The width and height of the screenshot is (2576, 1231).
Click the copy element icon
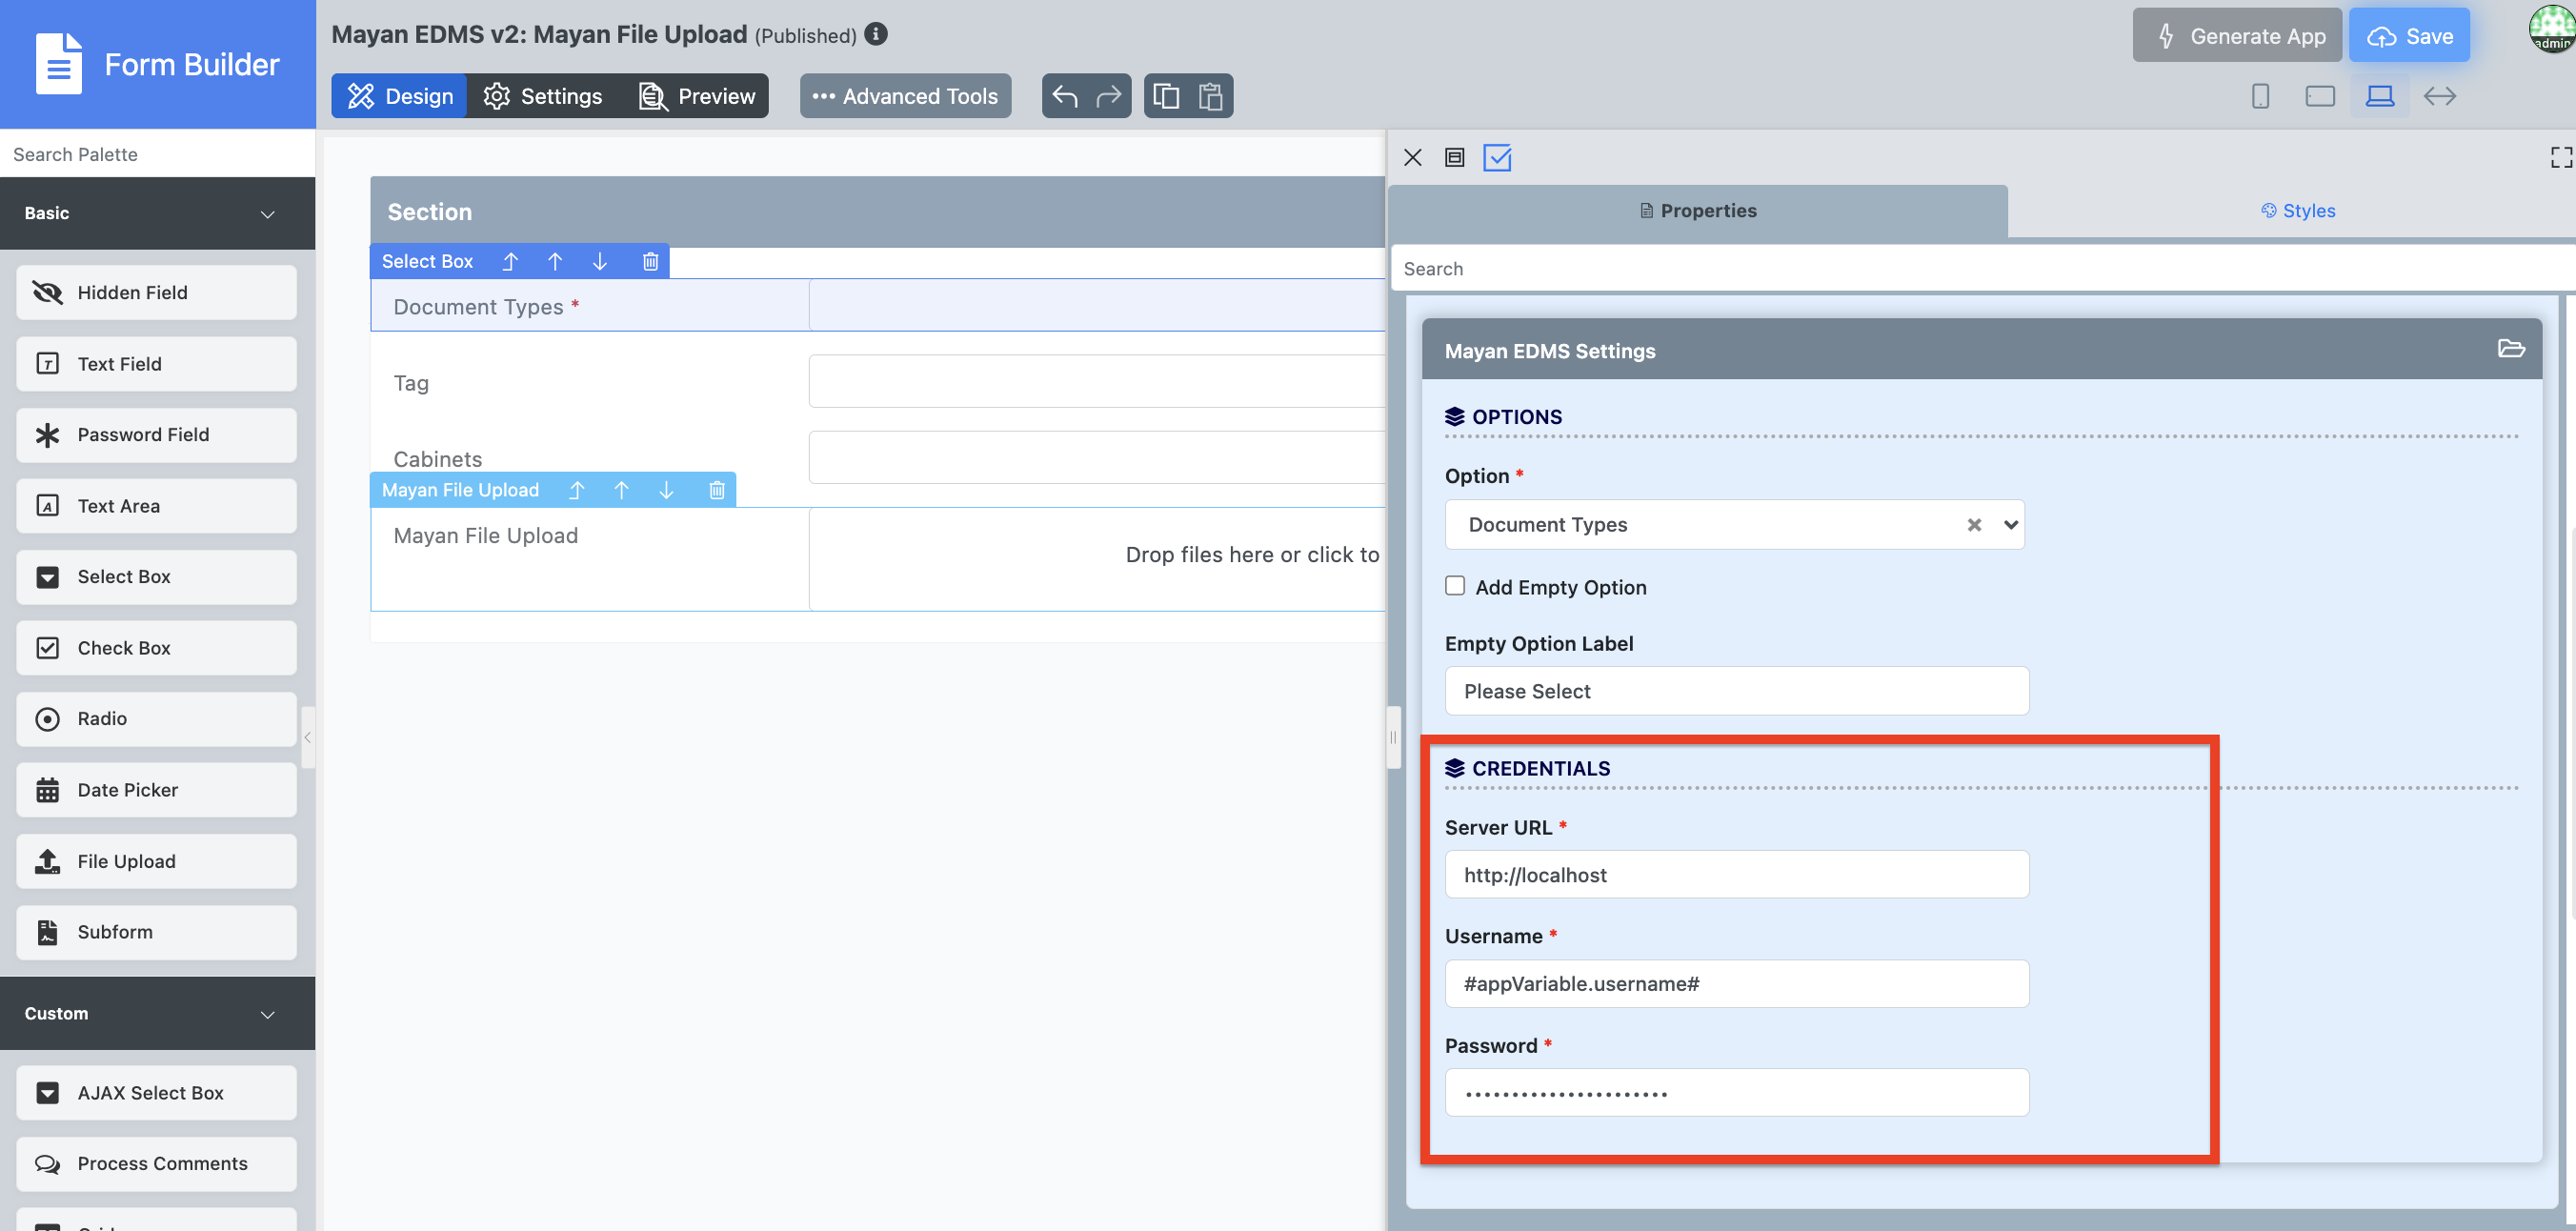click(1166, 96)
